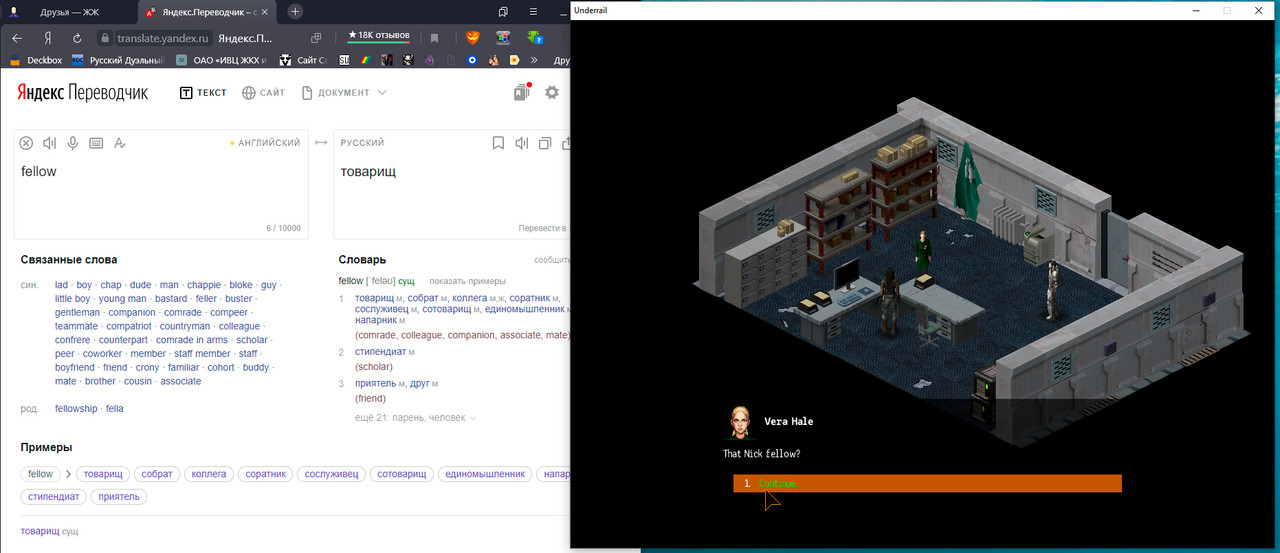
Task: Select the example chip 'сослуживец'
Action: pos(331,474)
